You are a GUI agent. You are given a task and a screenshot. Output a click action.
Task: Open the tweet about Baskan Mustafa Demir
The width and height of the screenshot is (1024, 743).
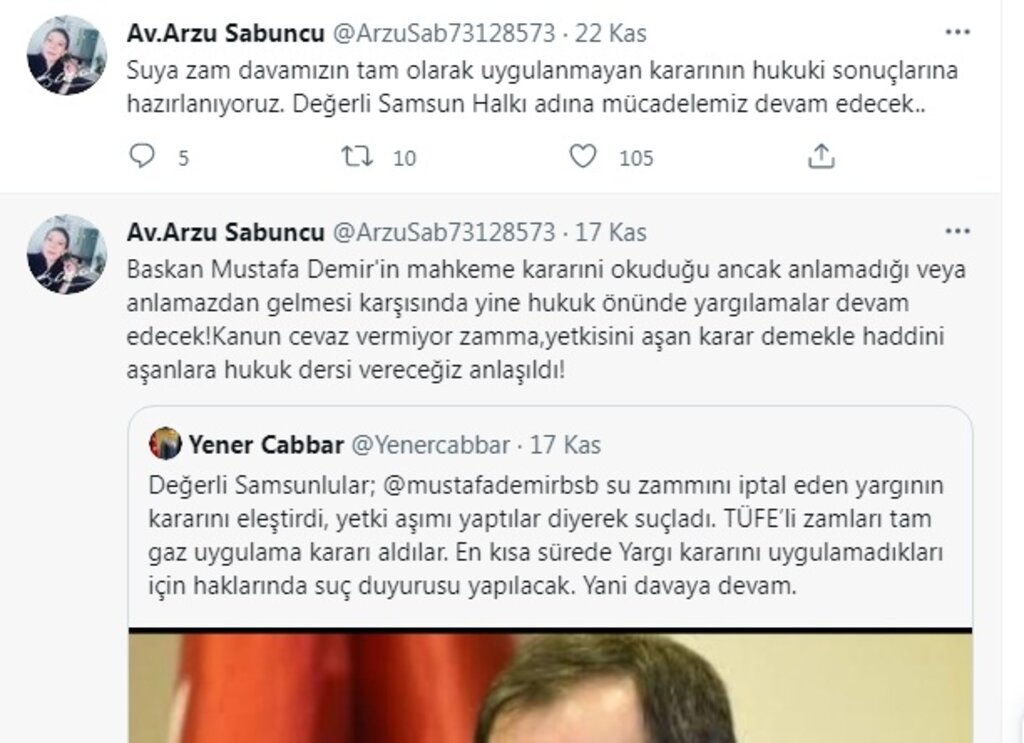coord(546,319)
